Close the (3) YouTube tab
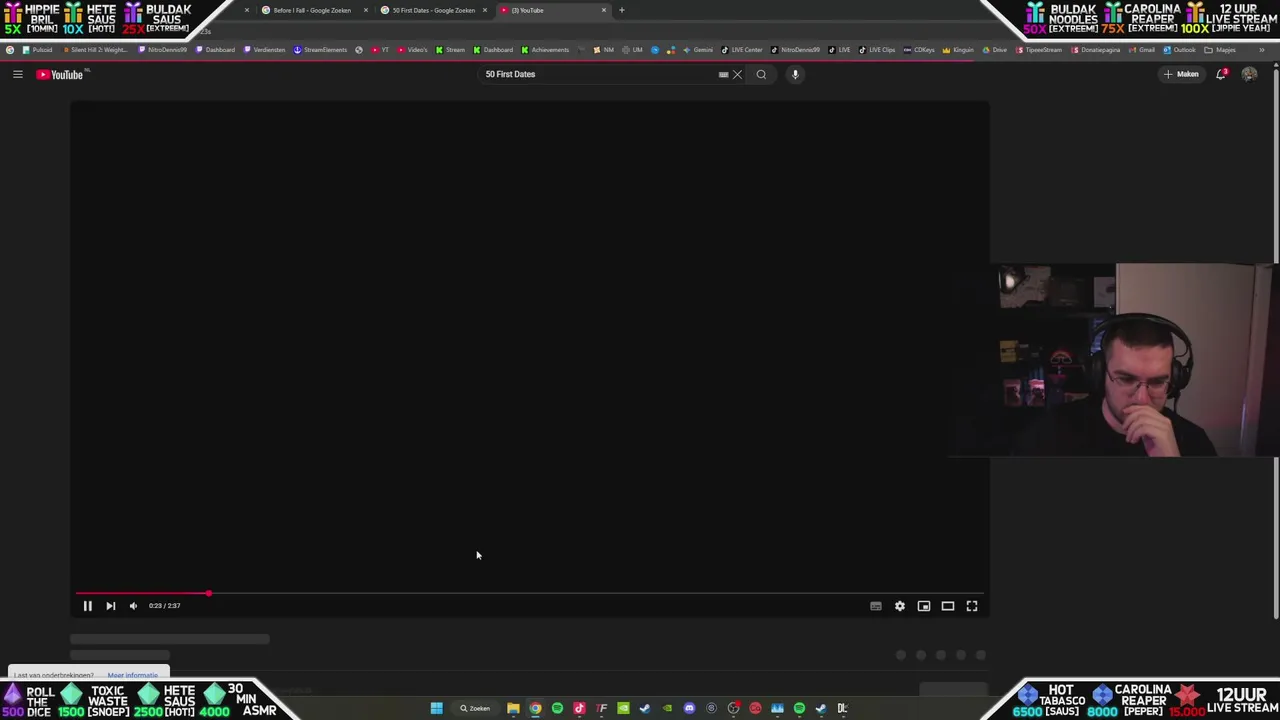The height and width of the screenshot is (720, 1280). coord(604,10)
